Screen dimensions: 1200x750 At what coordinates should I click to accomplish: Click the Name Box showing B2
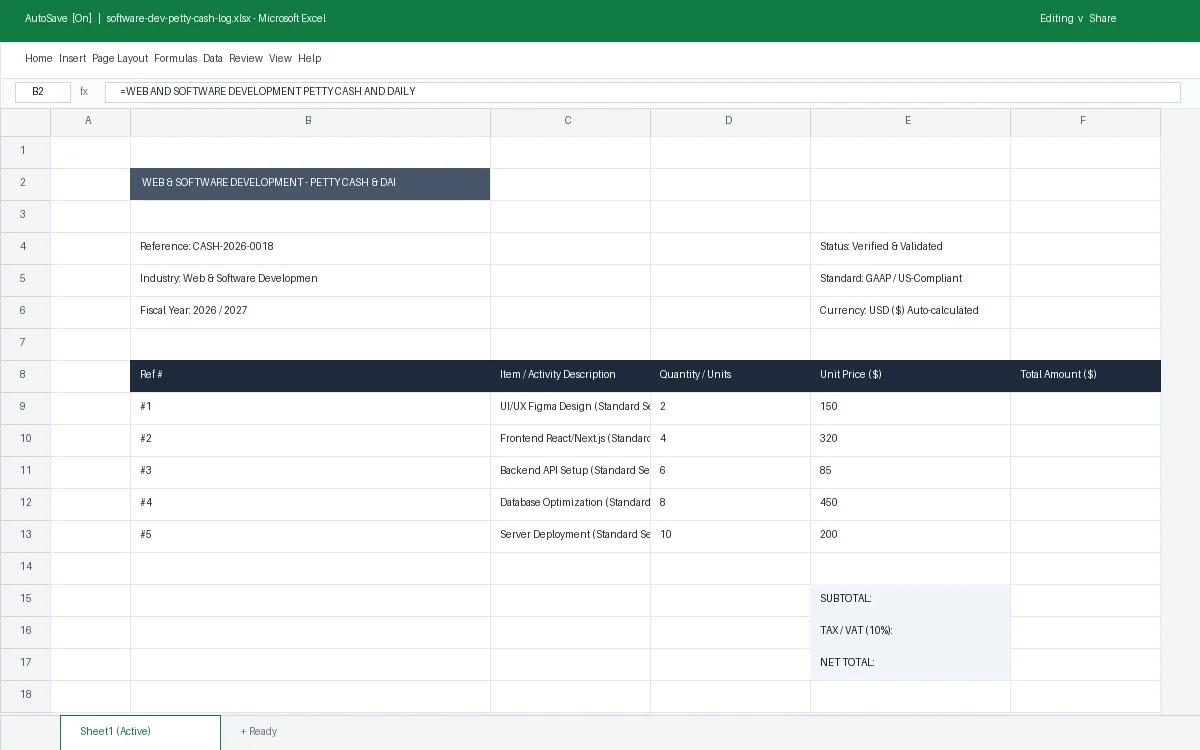coord(43,92)
